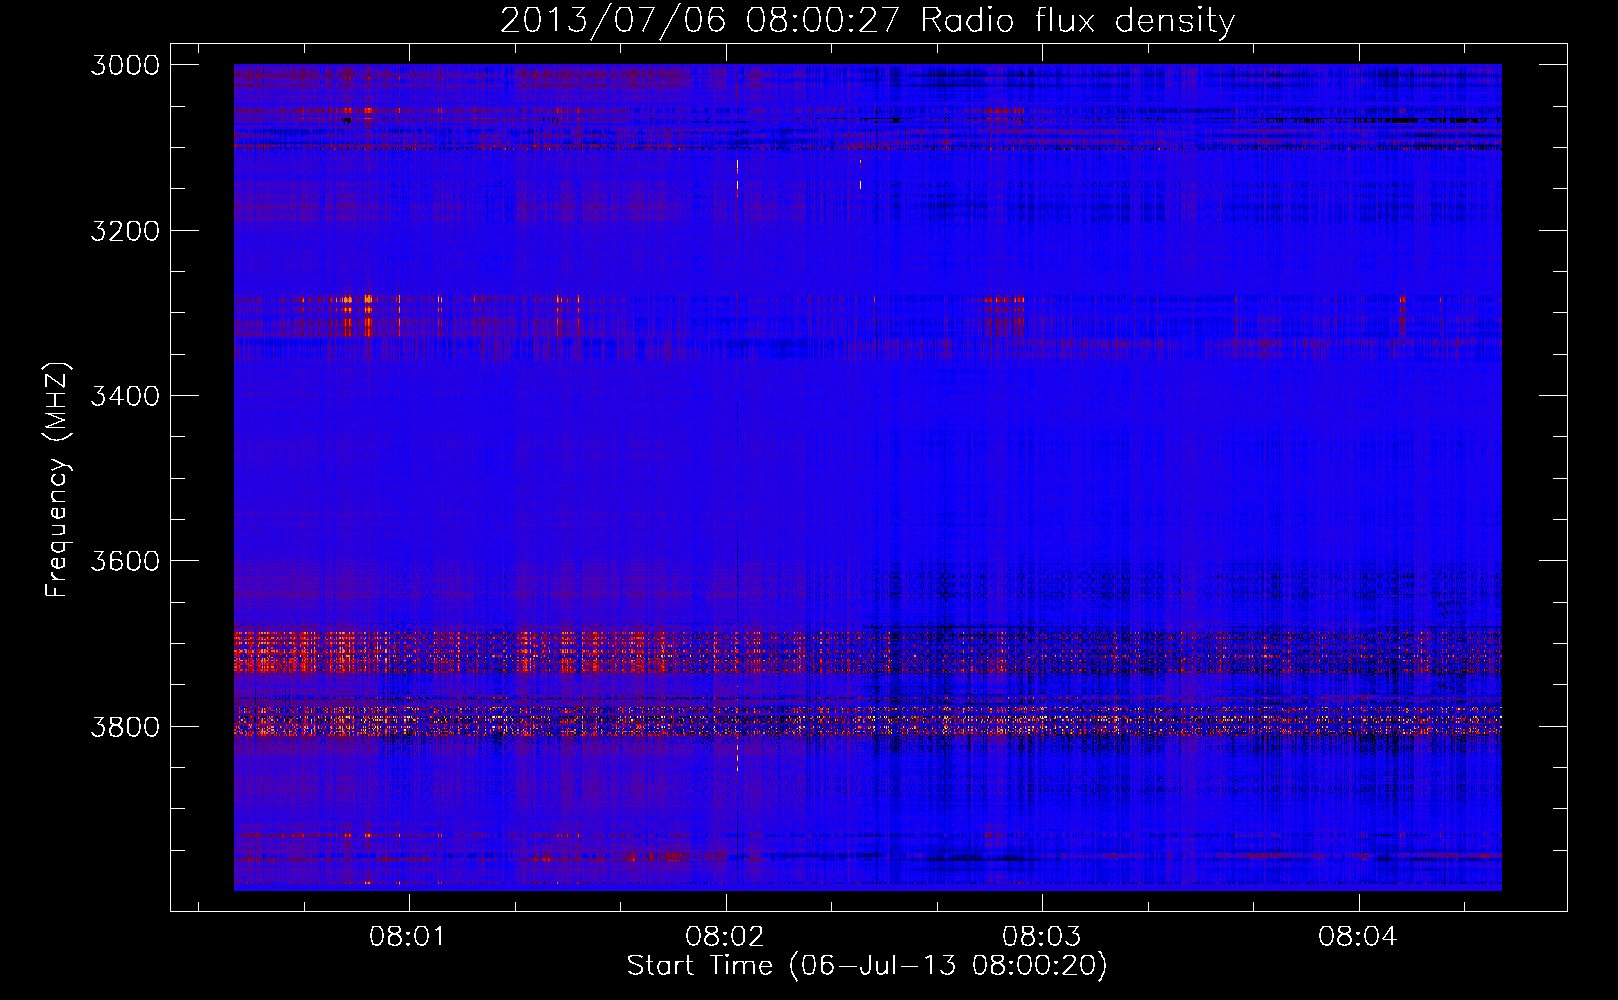This screenshot has width=1618, height=1000.
Task: Click the plot title "Radio flux density"
Action: (x=867, y=20)
